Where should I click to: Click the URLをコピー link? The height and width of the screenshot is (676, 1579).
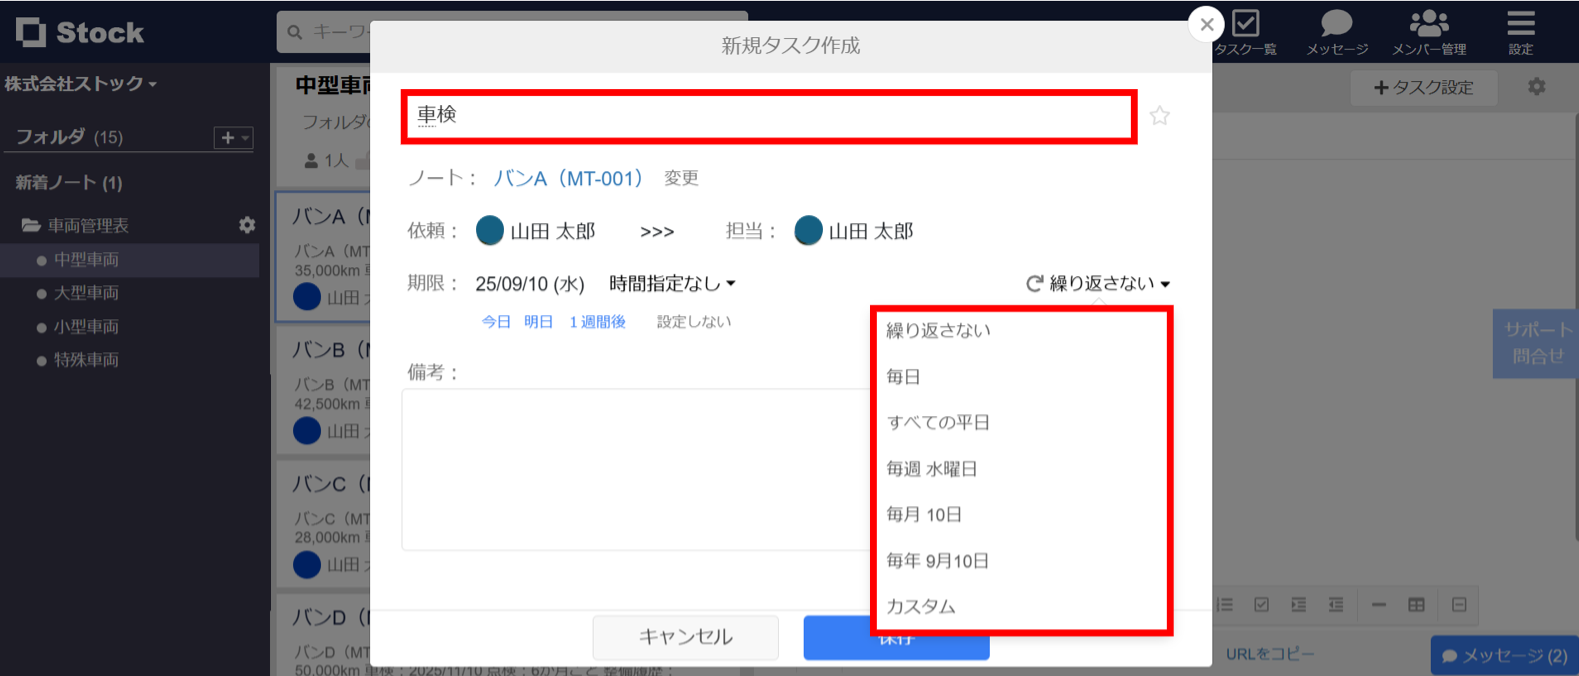[1270, 654]
